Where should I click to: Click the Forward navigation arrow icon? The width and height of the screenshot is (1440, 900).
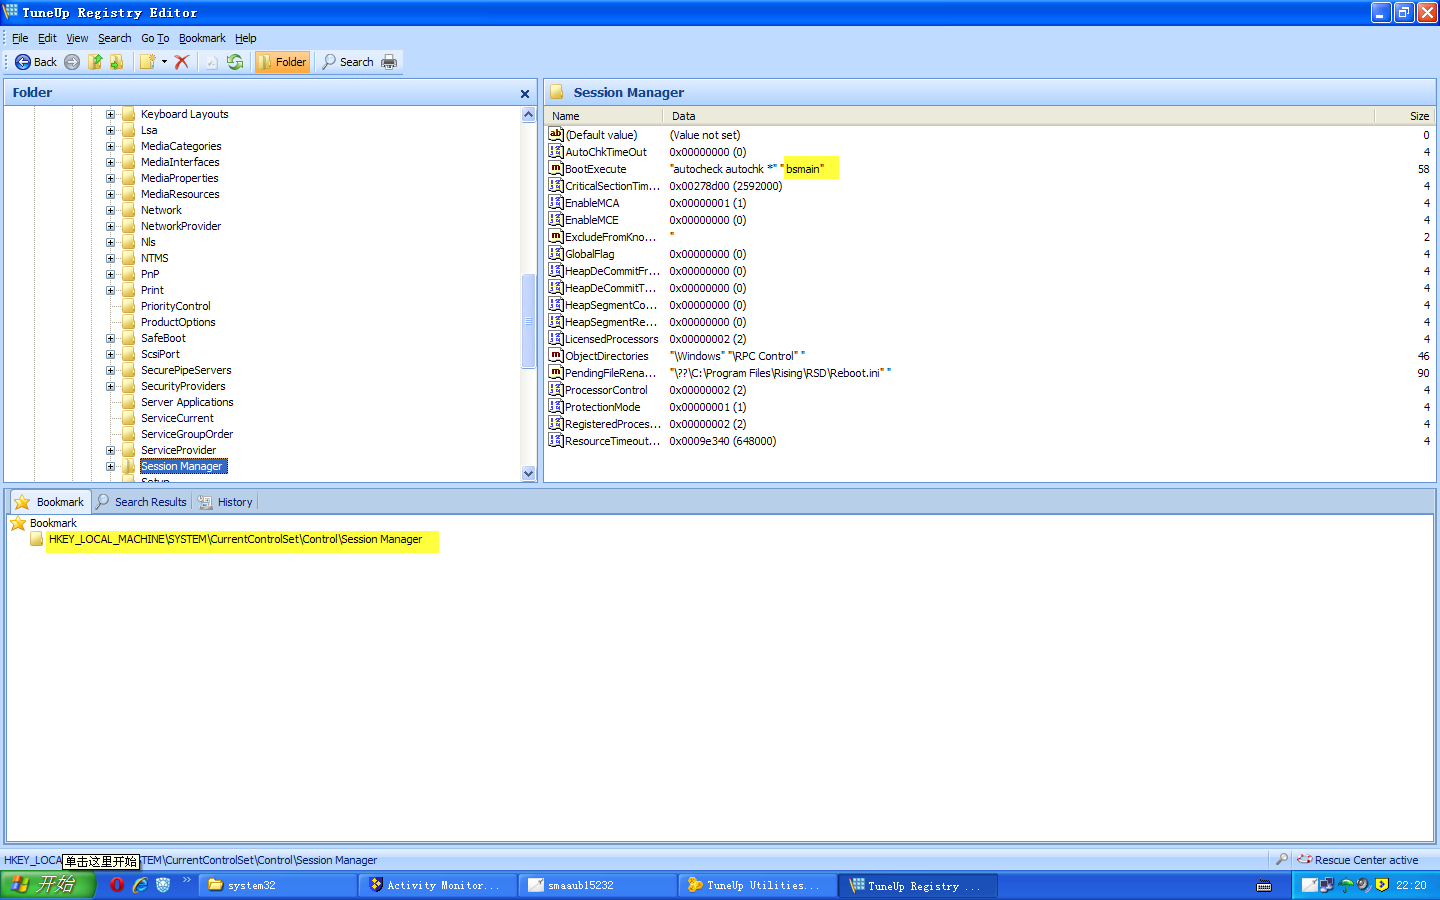coord(72,62)
